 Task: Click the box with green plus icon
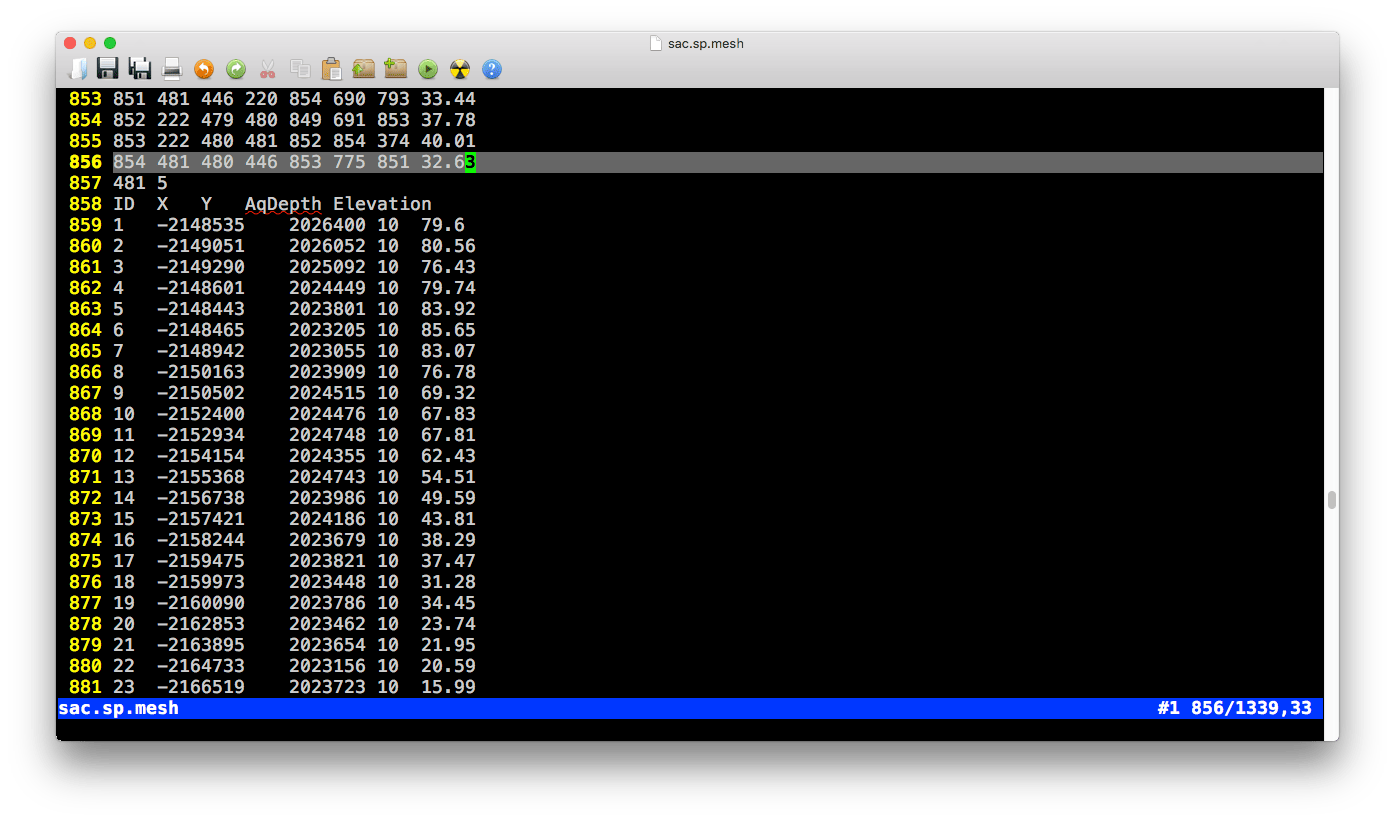click(395, 69)
